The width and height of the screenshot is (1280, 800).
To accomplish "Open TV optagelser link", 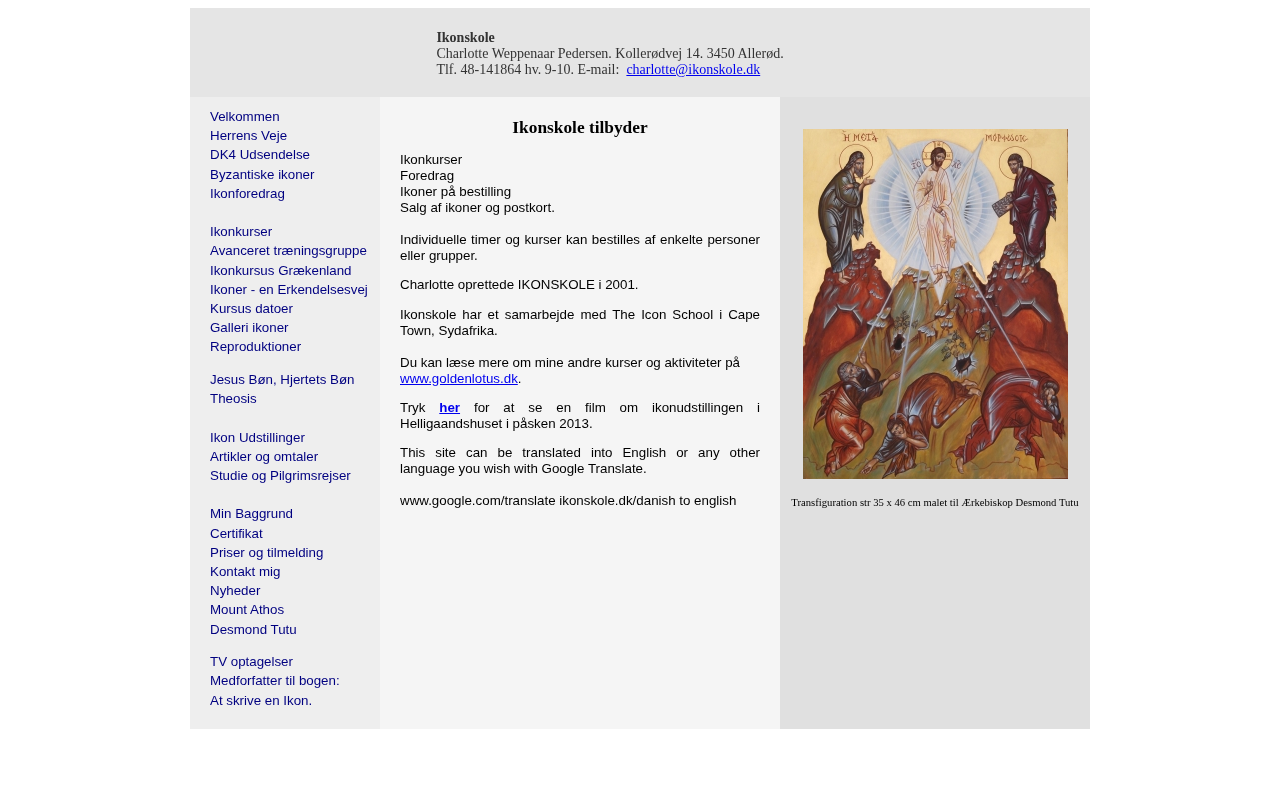I will [251, 662].
